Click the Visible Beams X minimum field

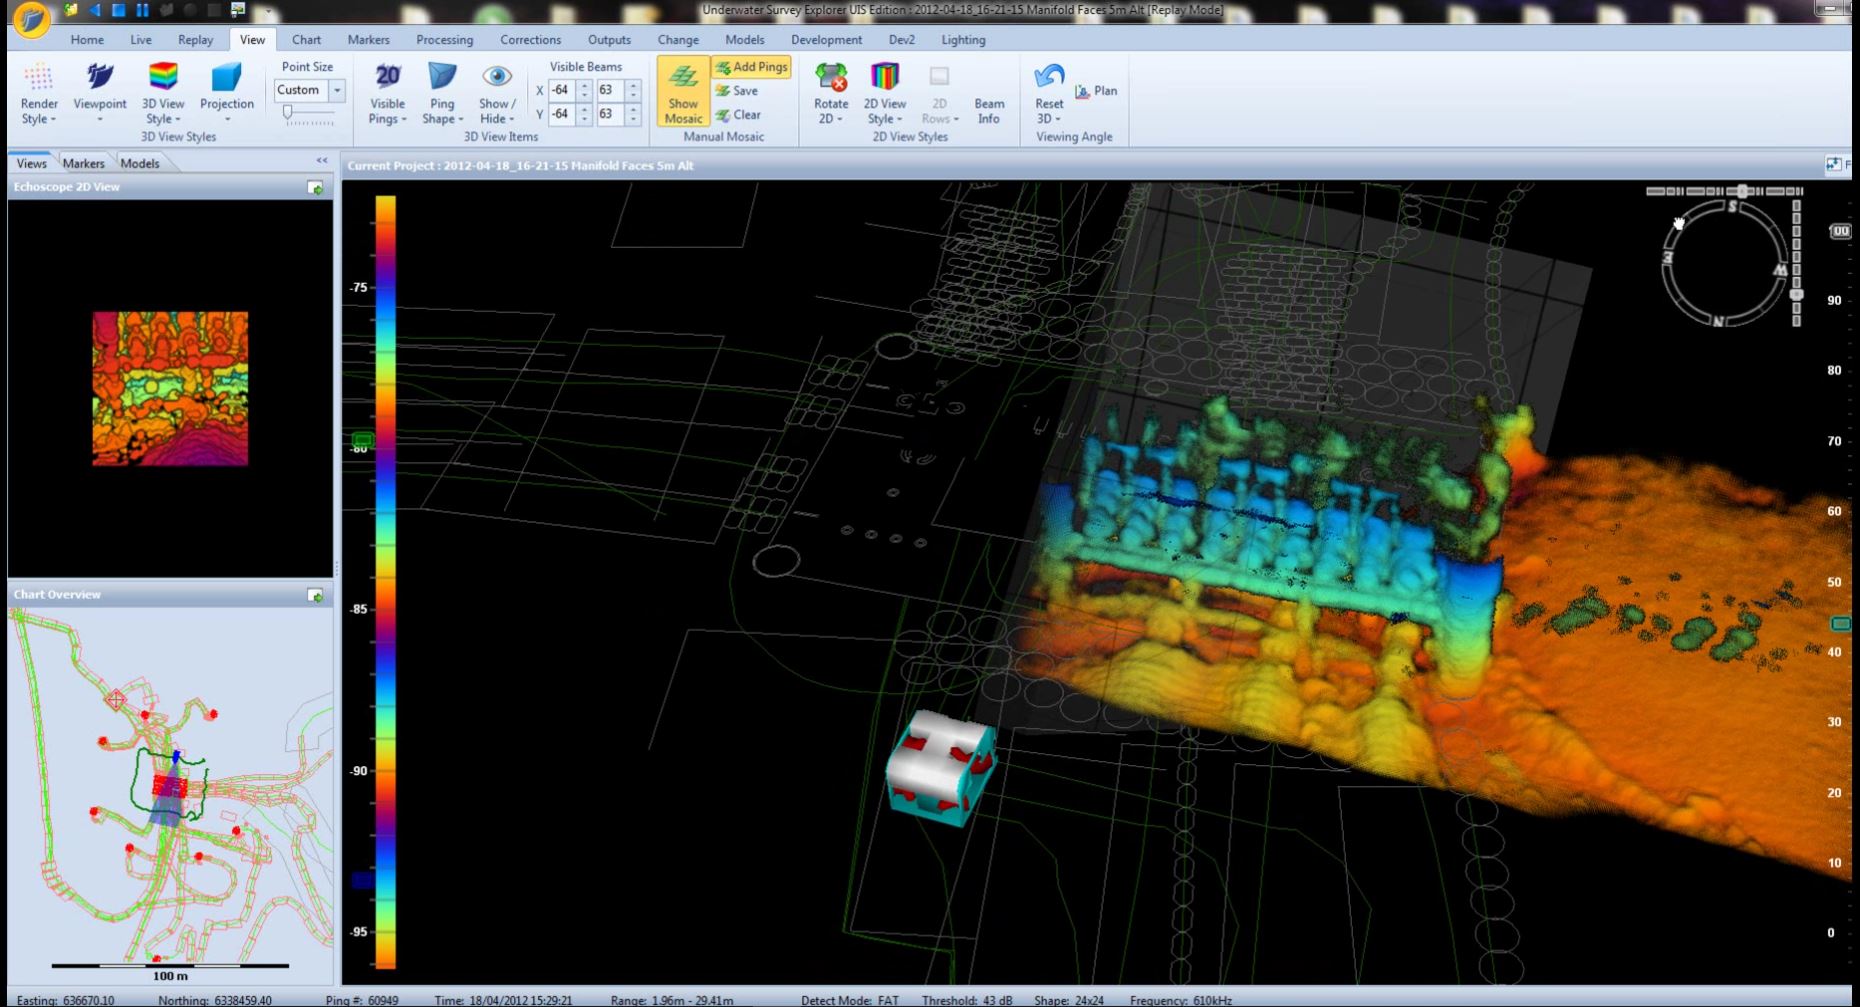point(561,90)
